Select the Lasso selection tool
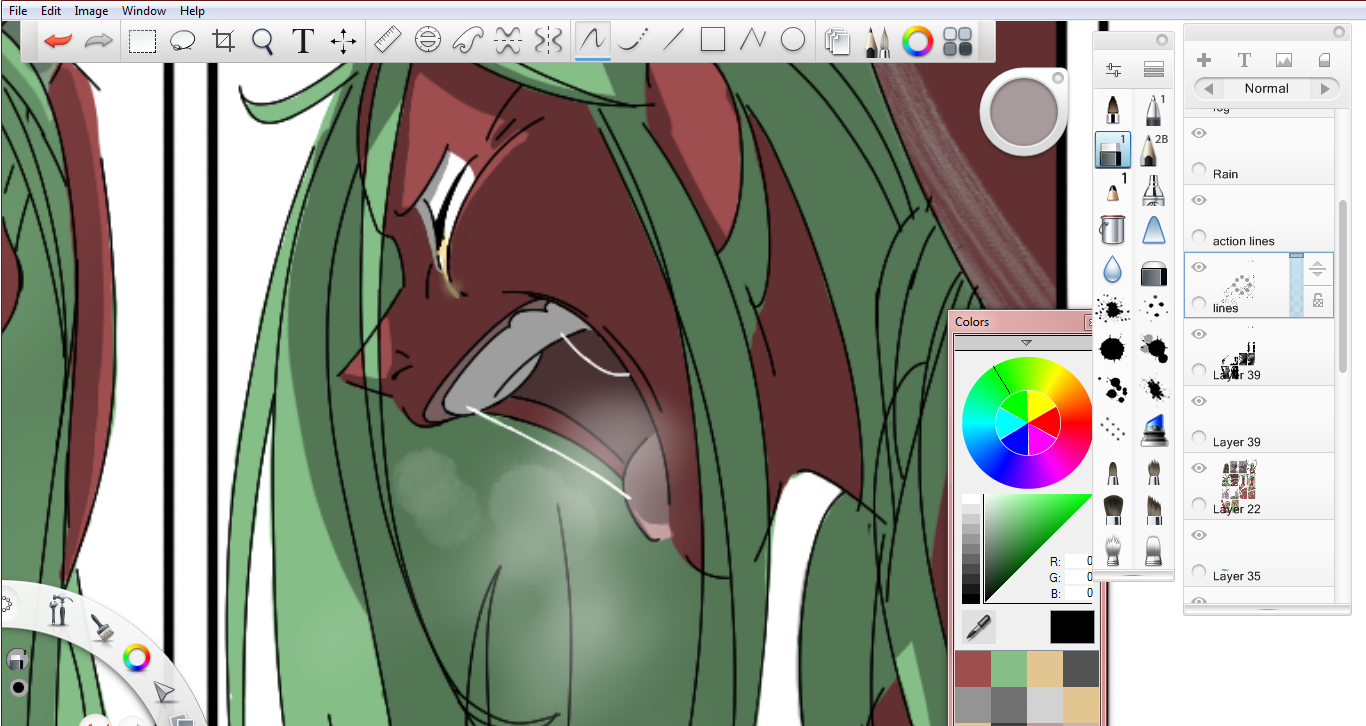Viewport: 1366px width, 726px height. (x=182, y=41)
